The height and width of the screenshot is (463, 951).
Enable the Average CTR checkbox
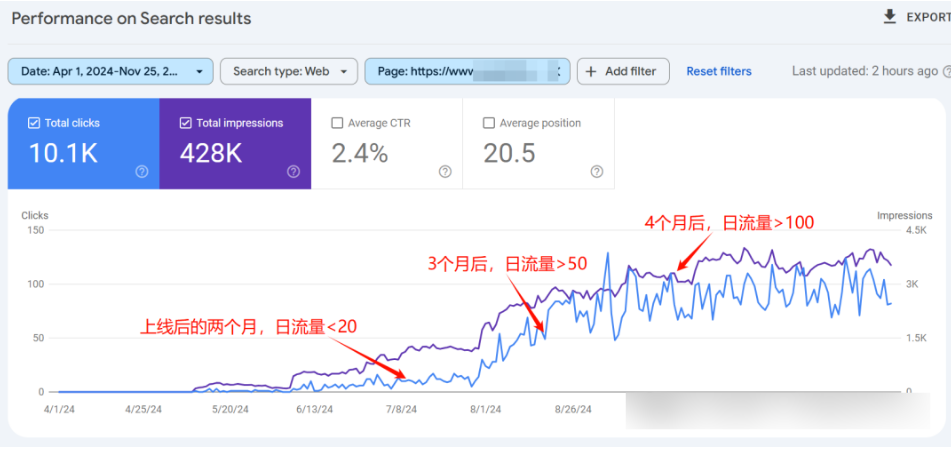point(337,123)
